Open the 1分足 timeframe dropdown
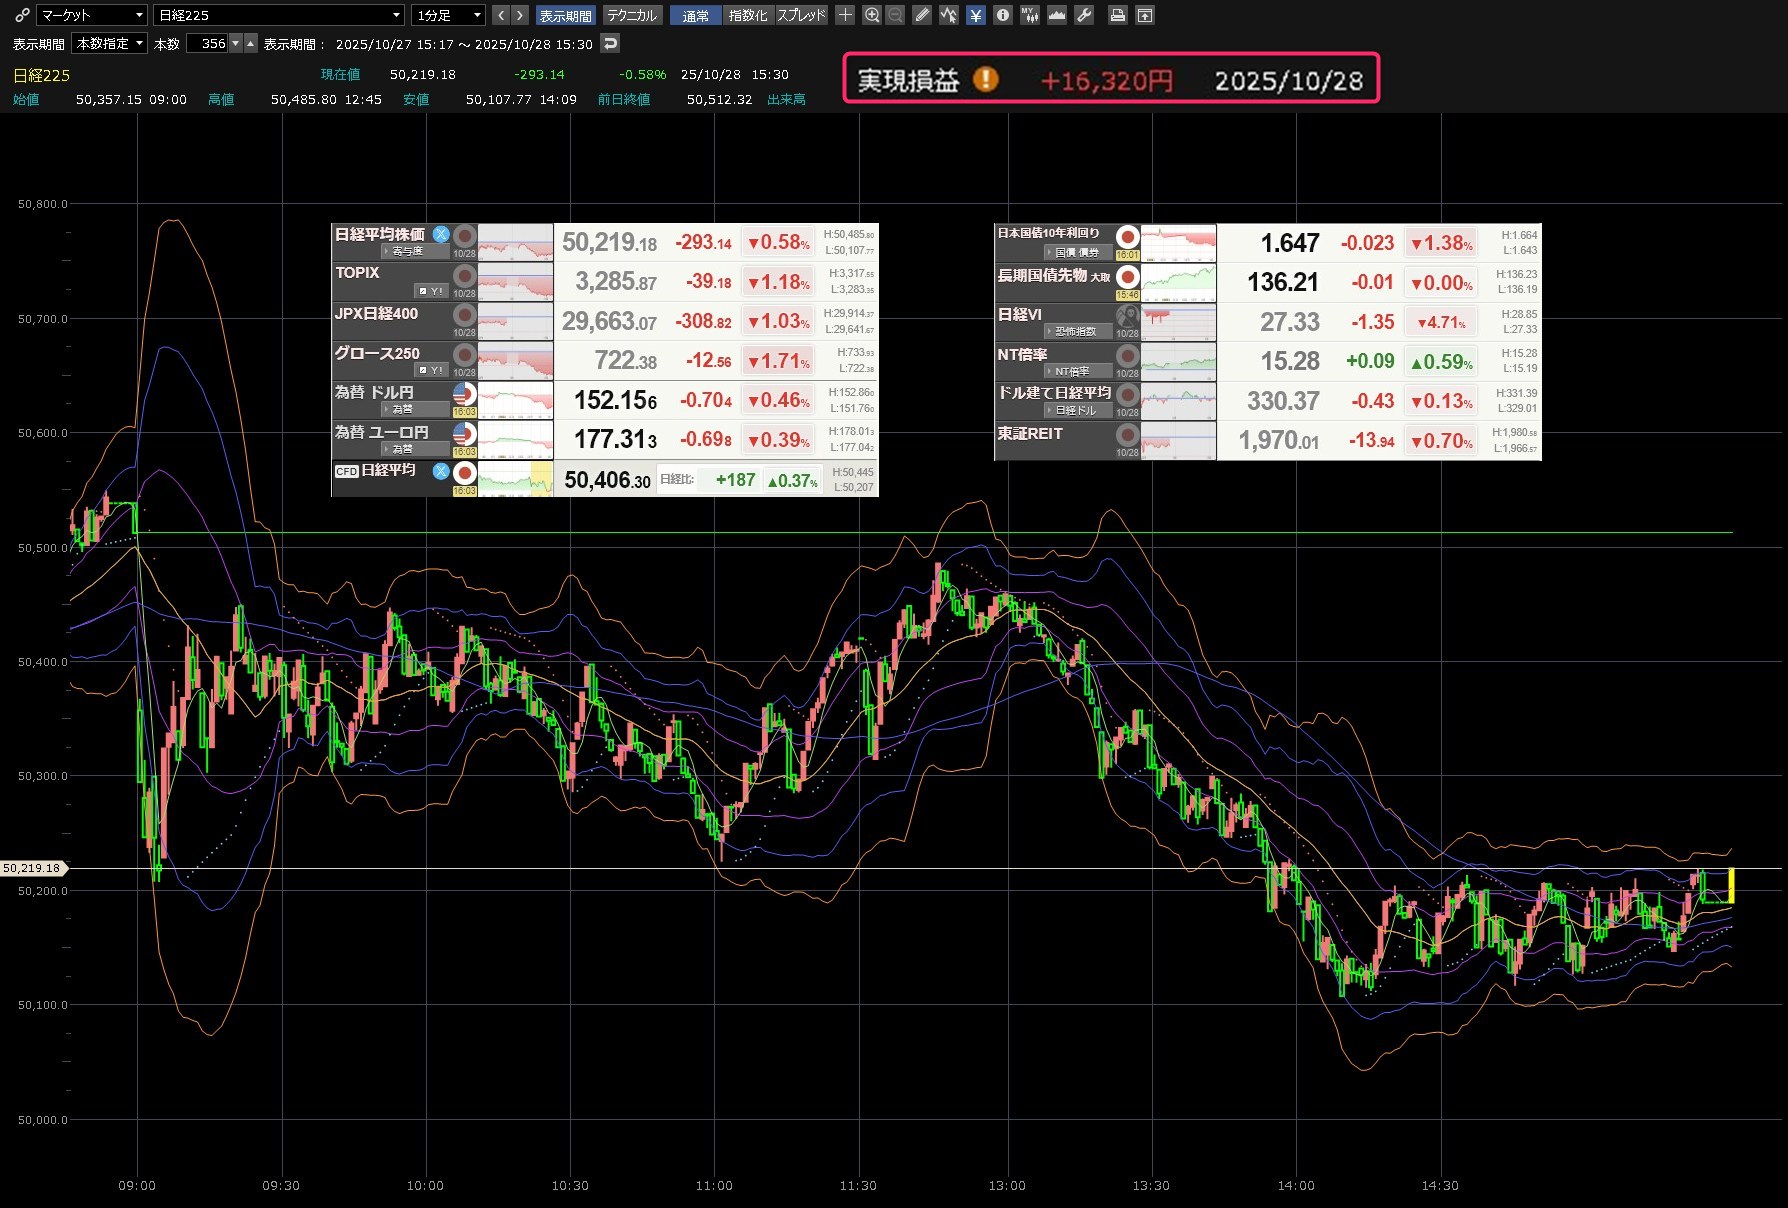 pos(449,15)
